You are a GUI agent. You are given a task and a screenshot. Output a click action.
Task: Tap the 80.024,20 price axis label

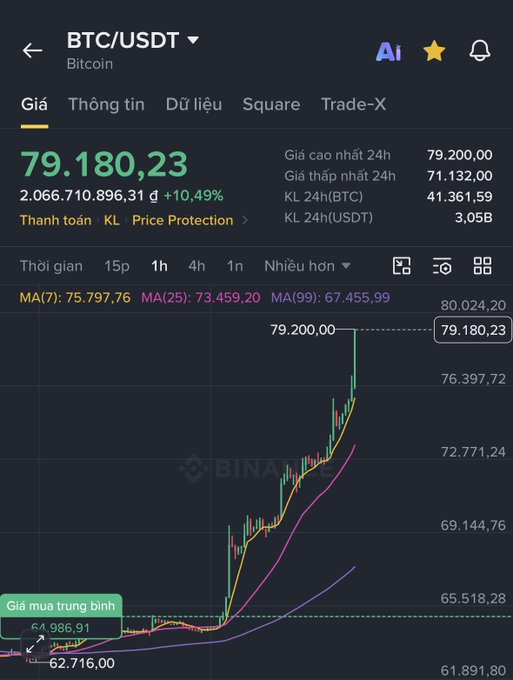point(473,305)
